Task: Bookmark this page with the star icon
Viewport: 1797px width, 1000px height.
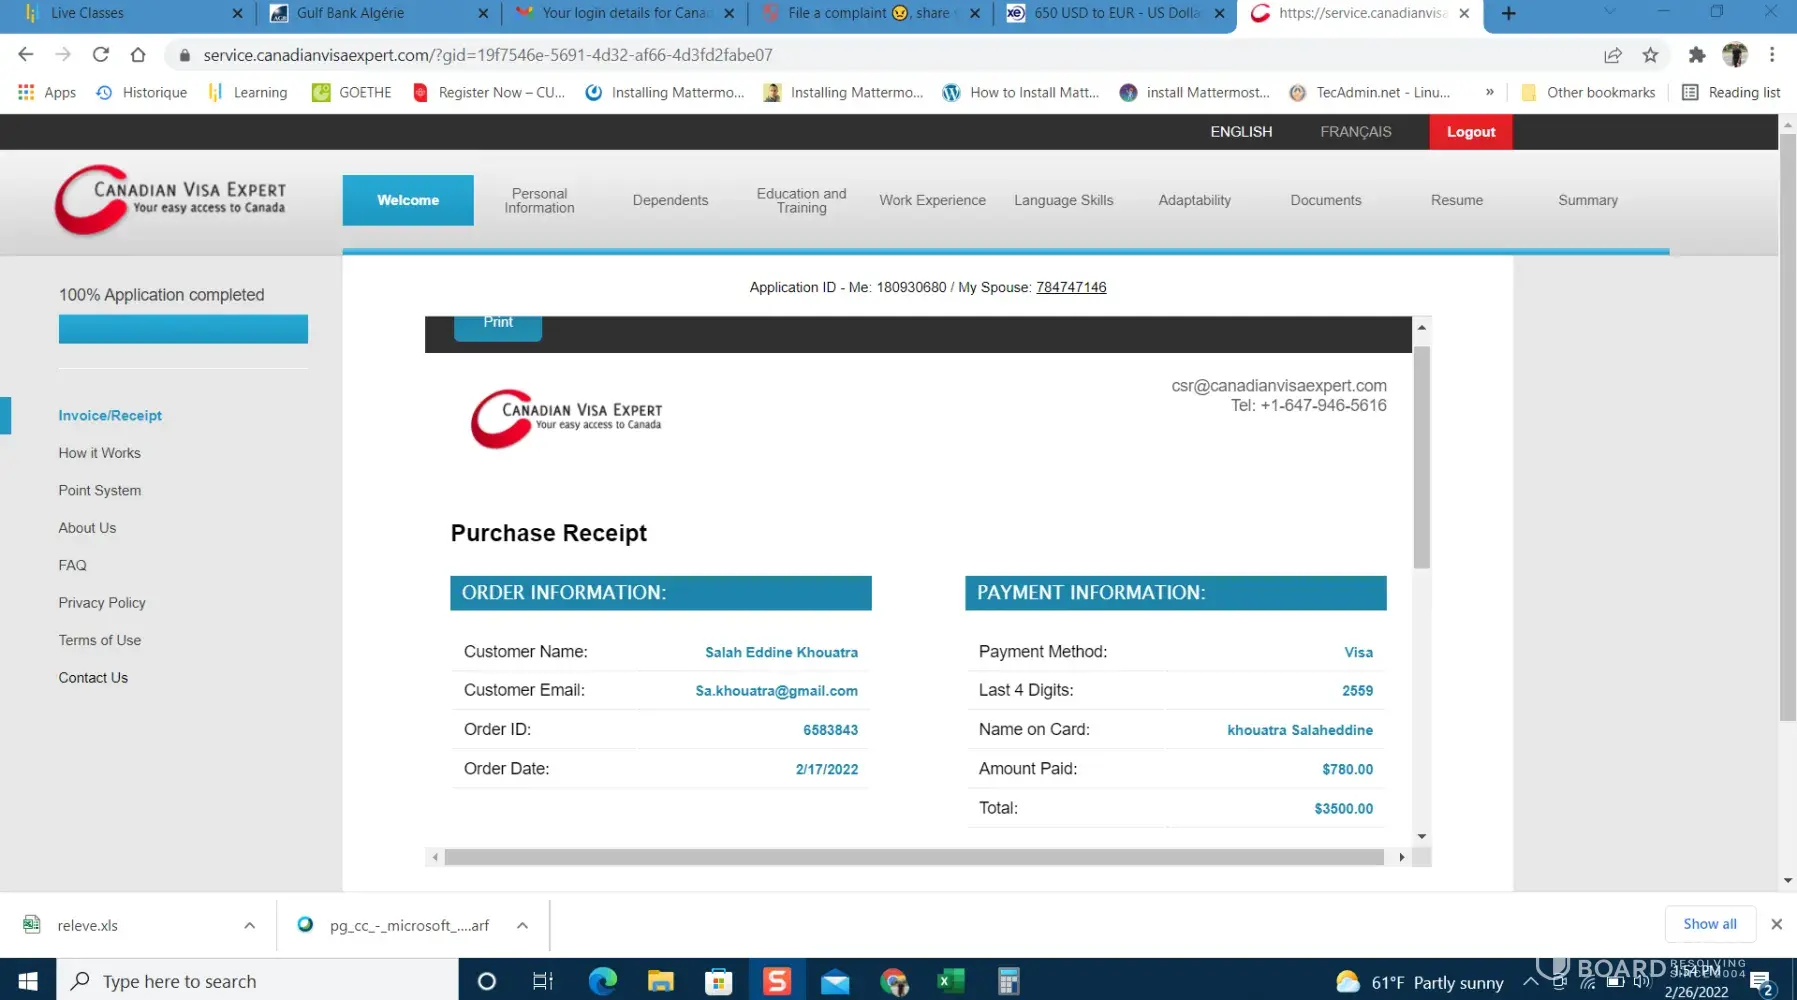Action: tap(1650, 55)
